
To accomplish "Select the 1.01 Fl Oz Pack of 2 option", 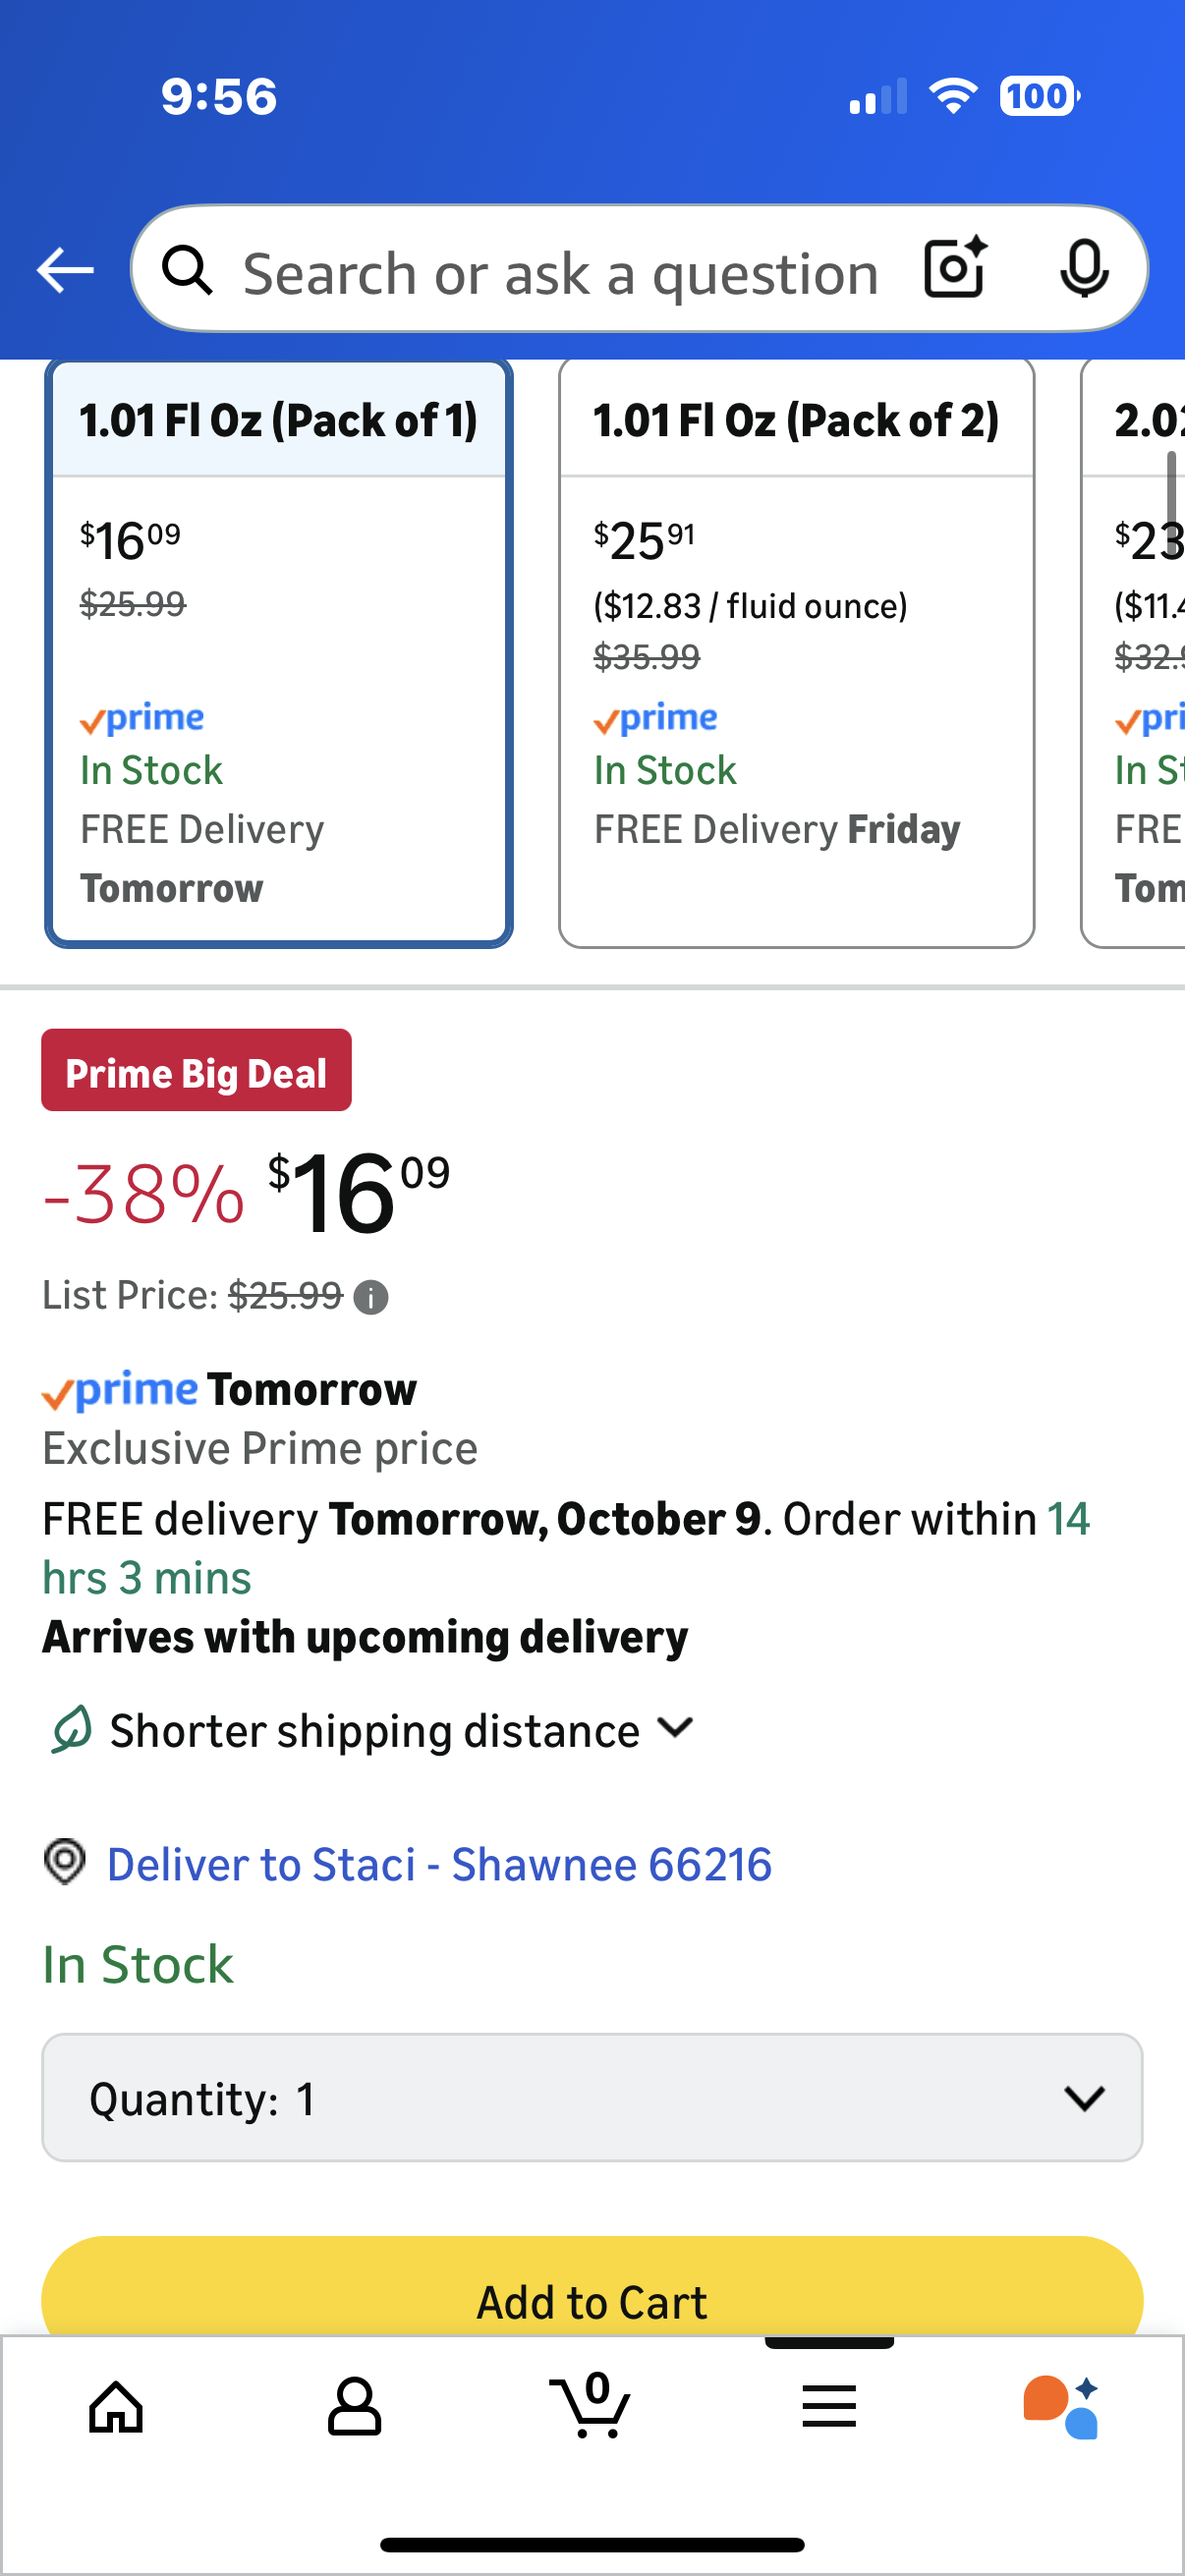I will tap(796, 652).
